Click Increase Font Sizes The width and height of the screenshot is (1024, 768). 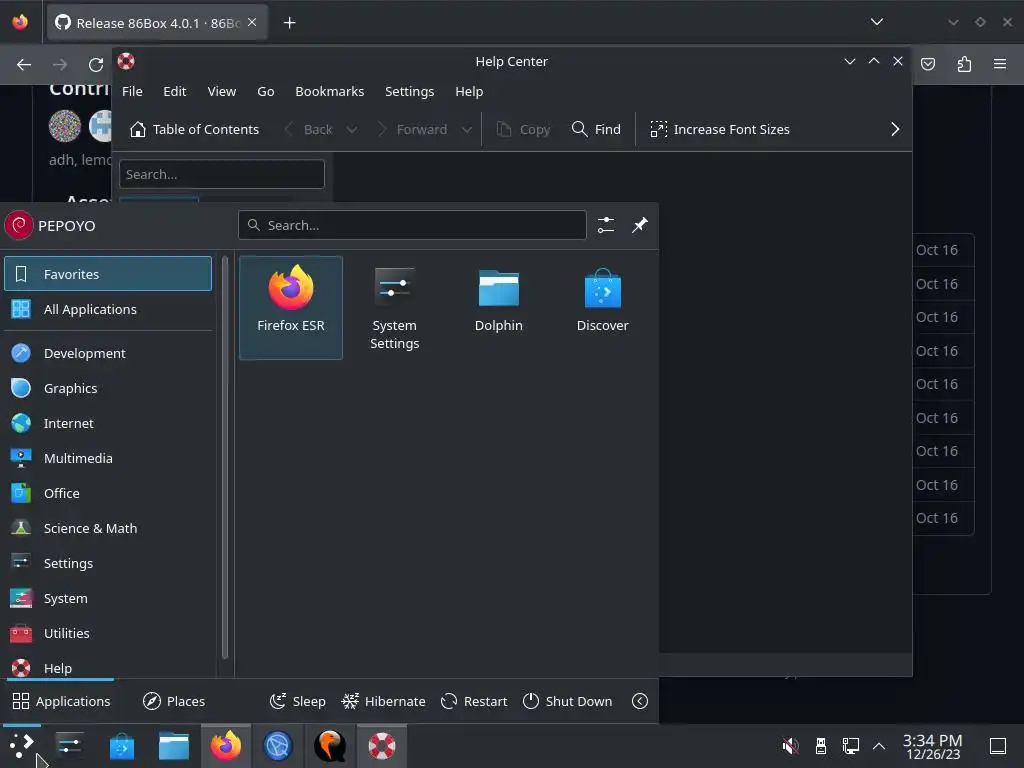pyautogui.click(x=720, y=129)
